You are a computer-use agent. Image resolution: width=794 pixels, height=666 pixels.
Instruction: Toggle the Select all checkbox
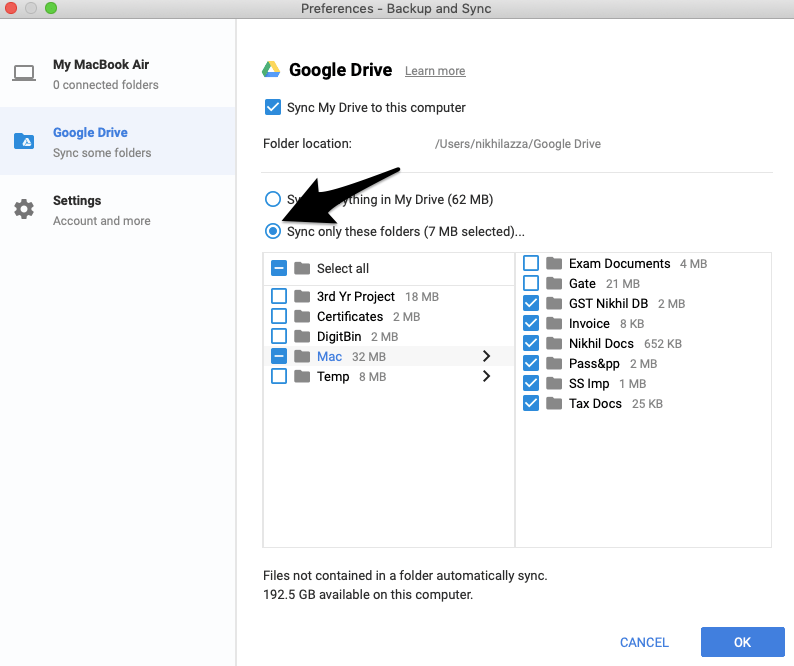[x=279, y=268]
